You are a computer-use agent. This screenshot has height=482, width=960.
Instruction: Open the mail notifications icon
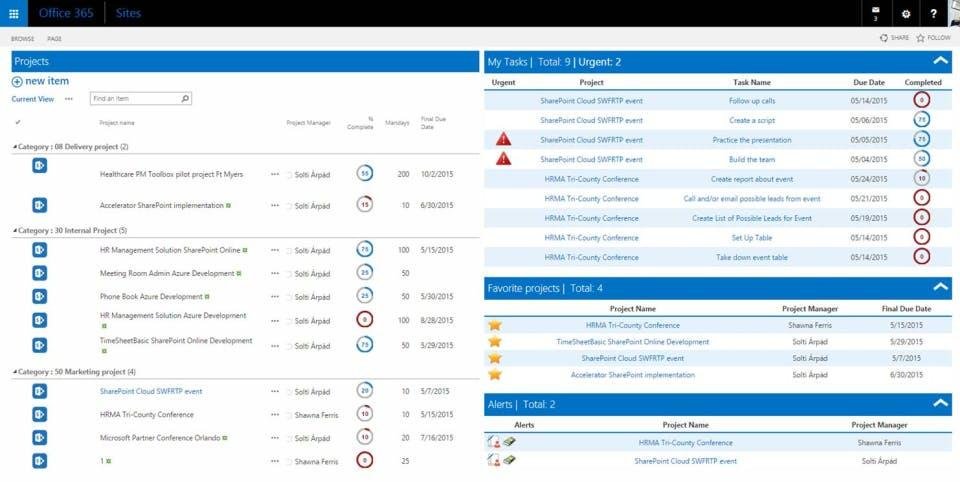point(875,11)
